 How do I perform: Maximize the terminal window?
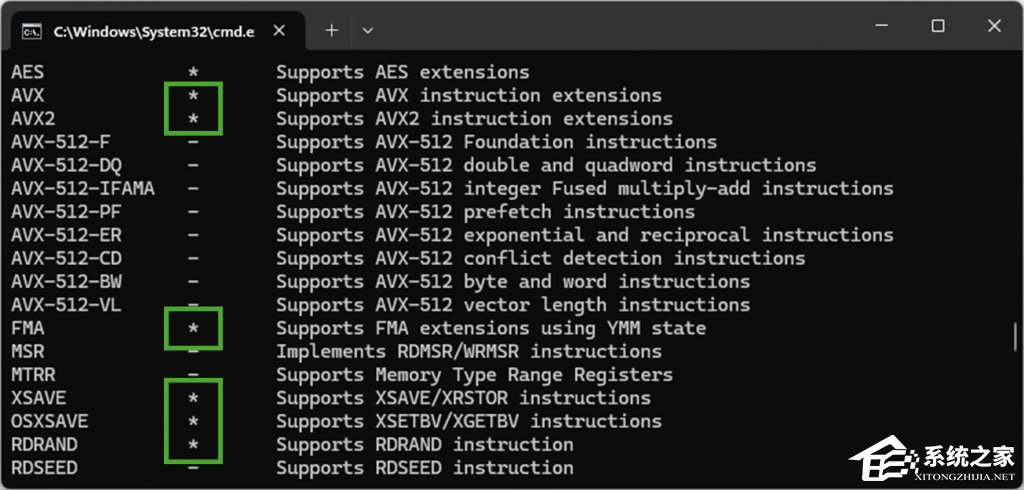click(x=938, y=27)
